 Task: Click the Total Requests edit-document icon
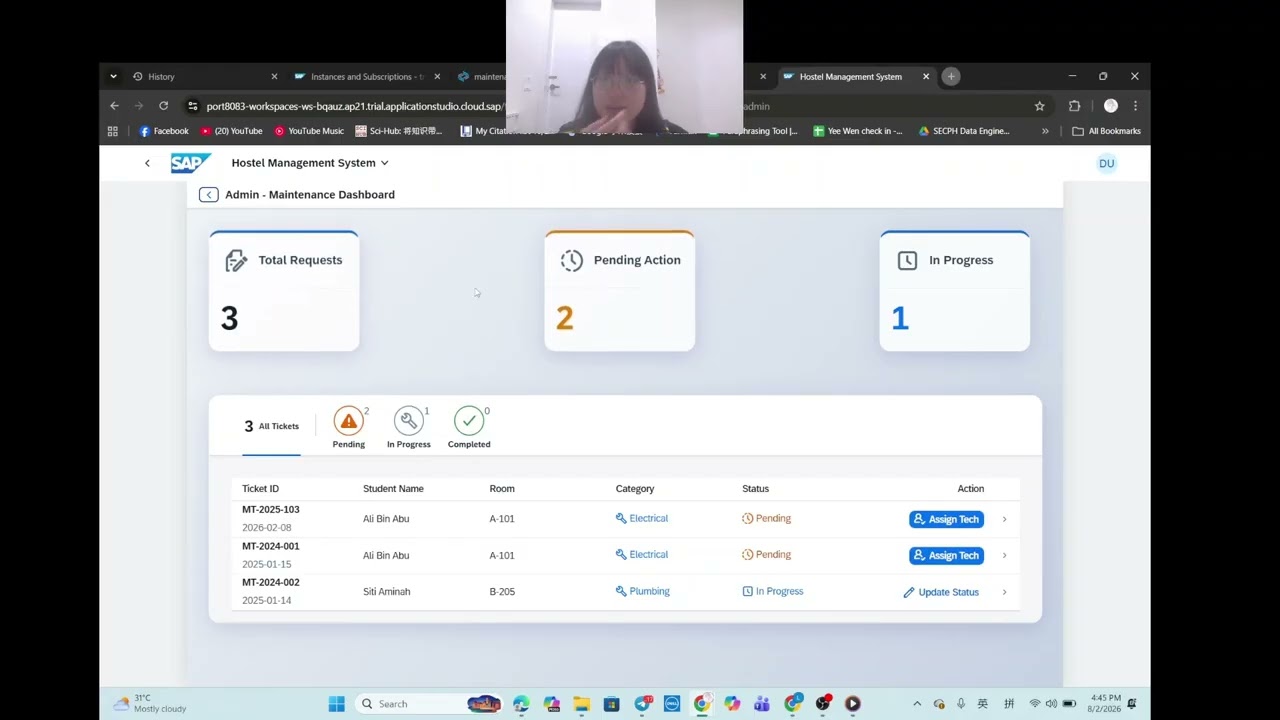(236, 261)
